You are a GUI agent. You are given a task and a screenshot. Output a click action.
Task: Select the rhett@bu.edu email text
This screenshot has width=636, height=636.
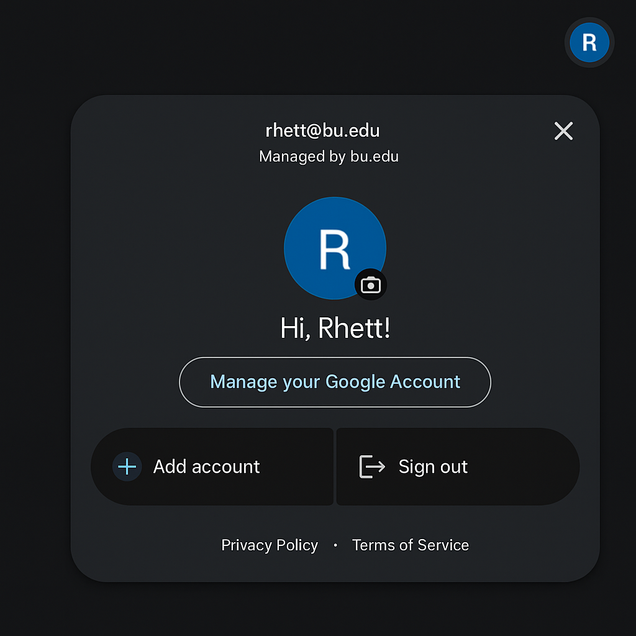click(x=323, y=131)
